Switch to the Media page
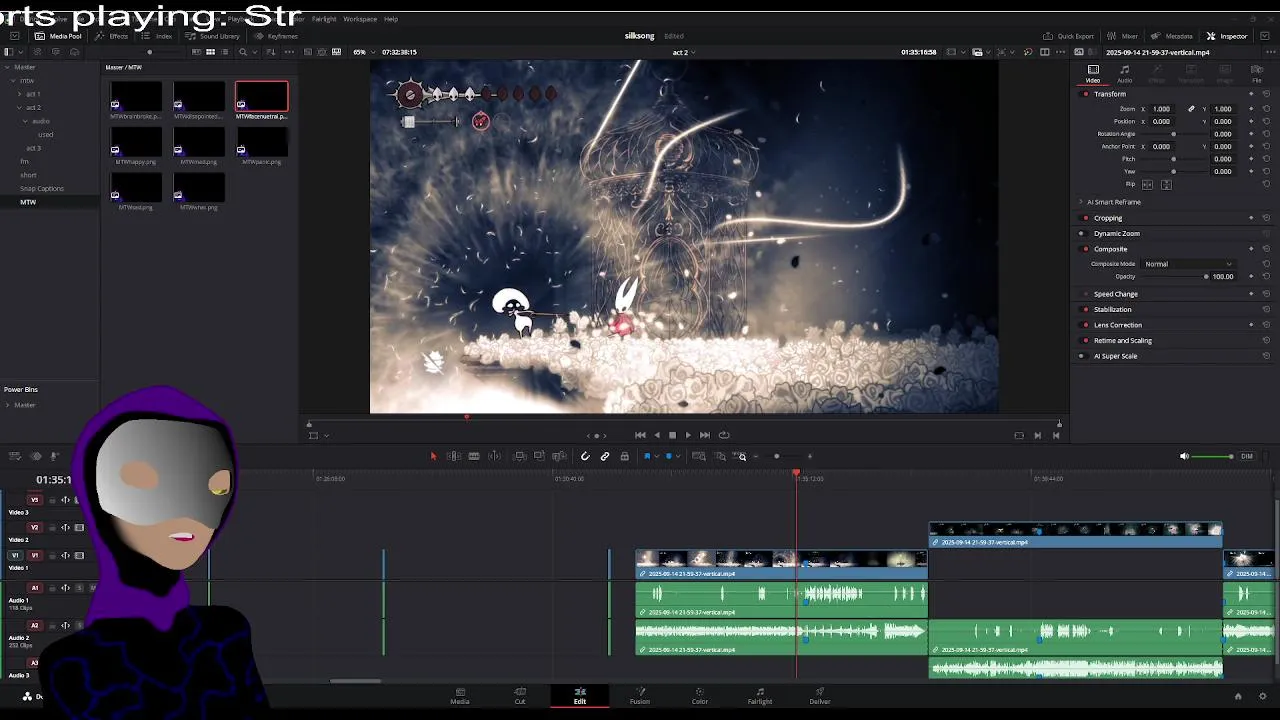Viewport: 1280px width, 720px height. coord(460,695)
